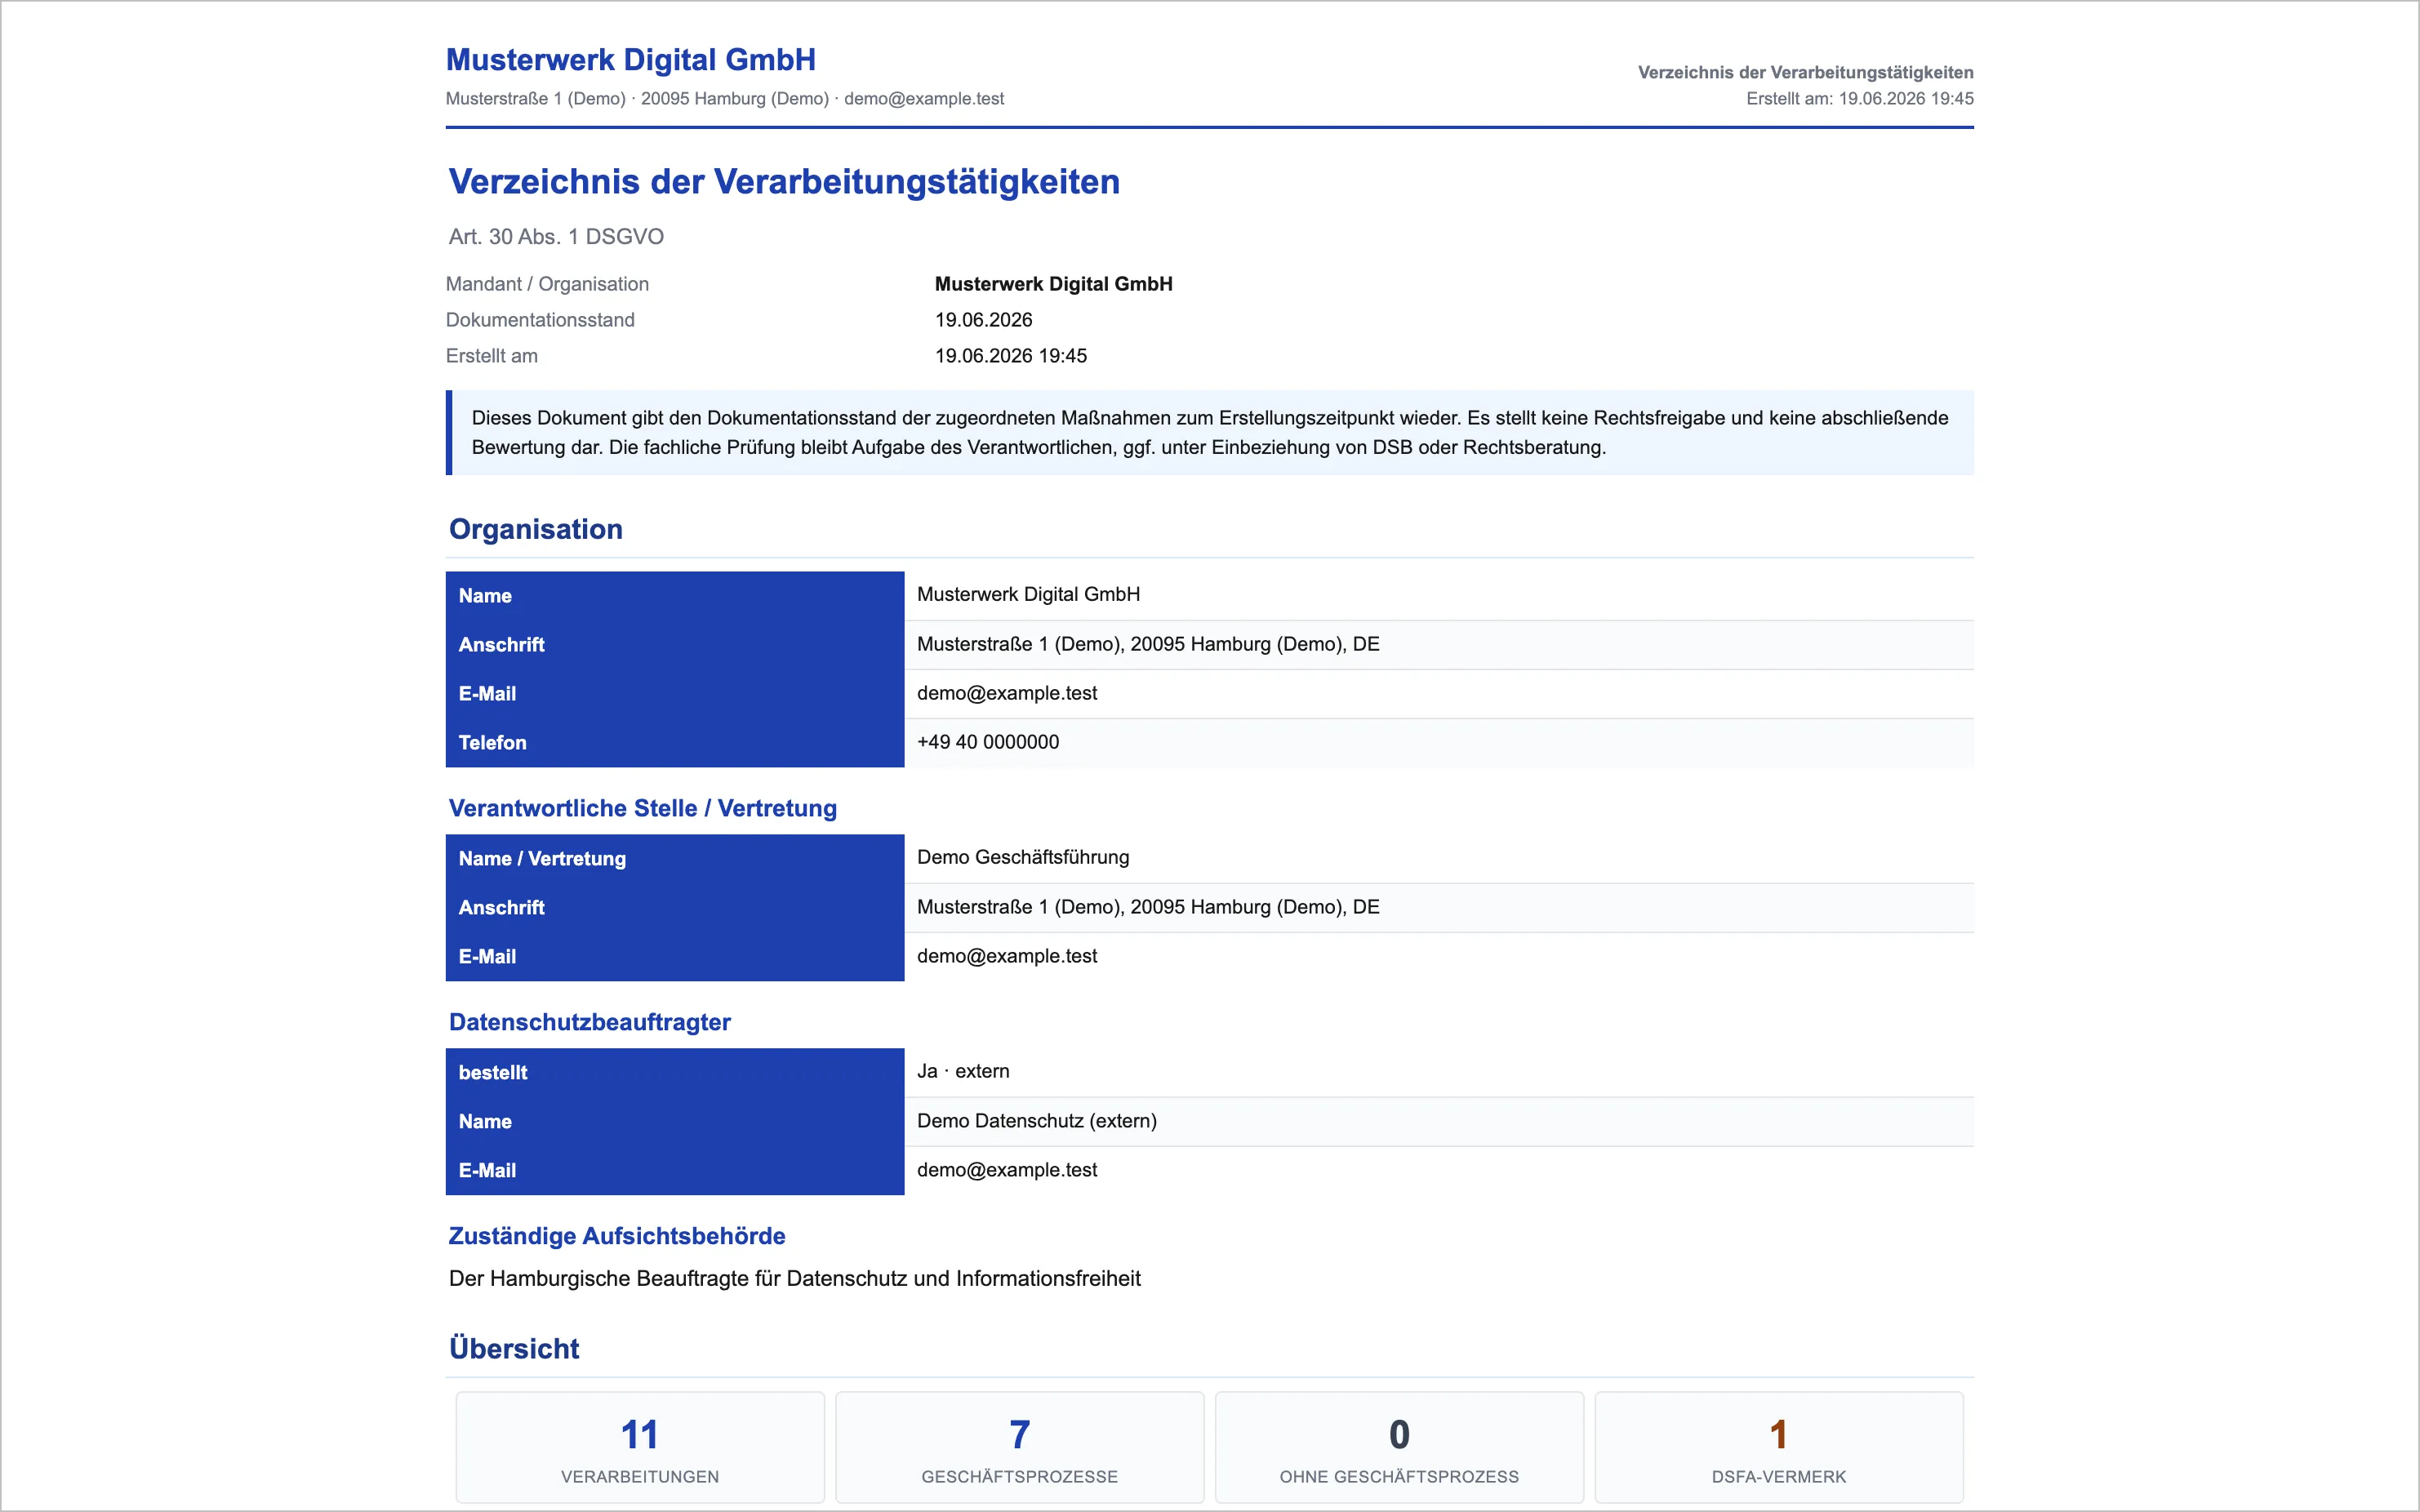The width and height of the screenshot is (2420, 1512).
Task: Click the 'Erstellt am' label in metadata
Action: point(491,356)
